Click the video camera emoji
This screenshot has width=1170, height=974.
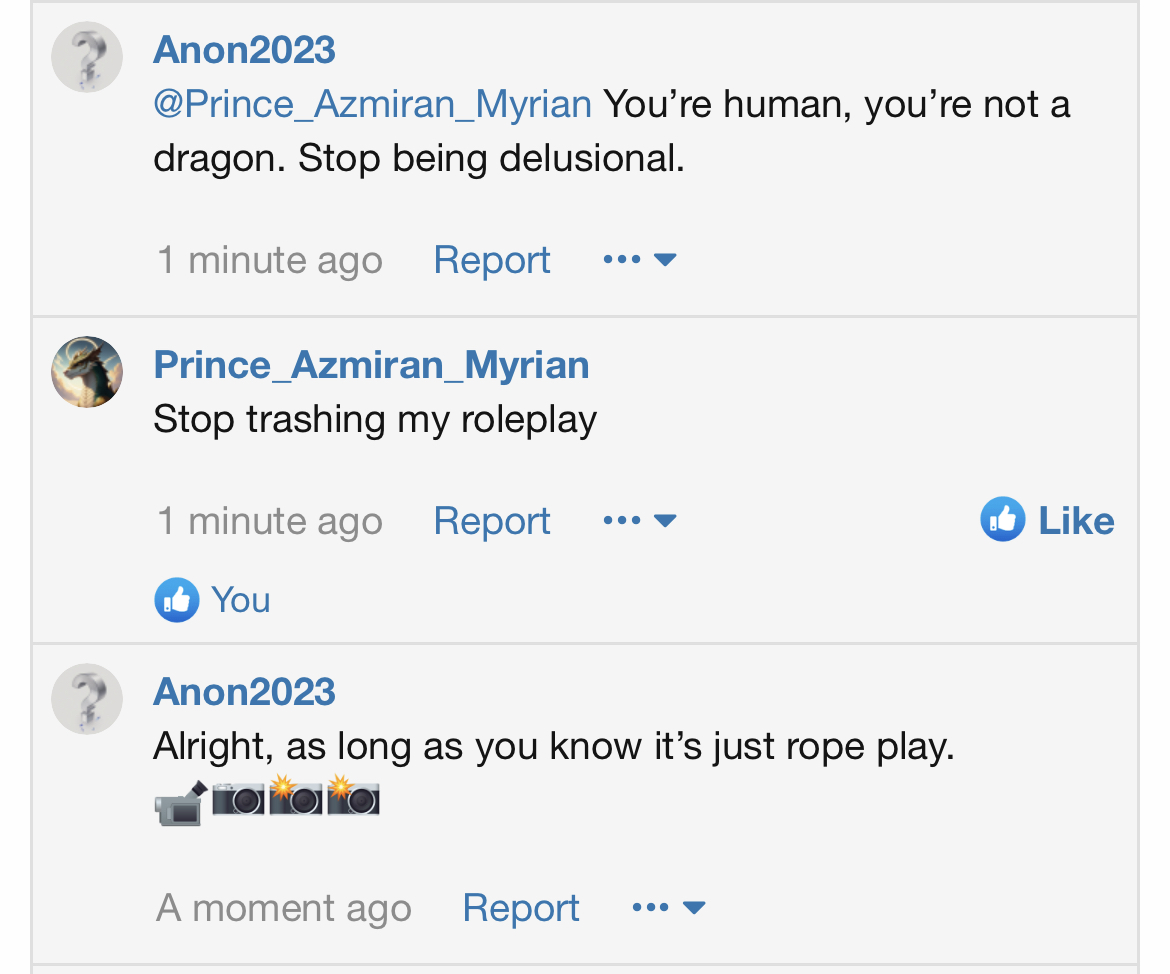pos(180,801)
